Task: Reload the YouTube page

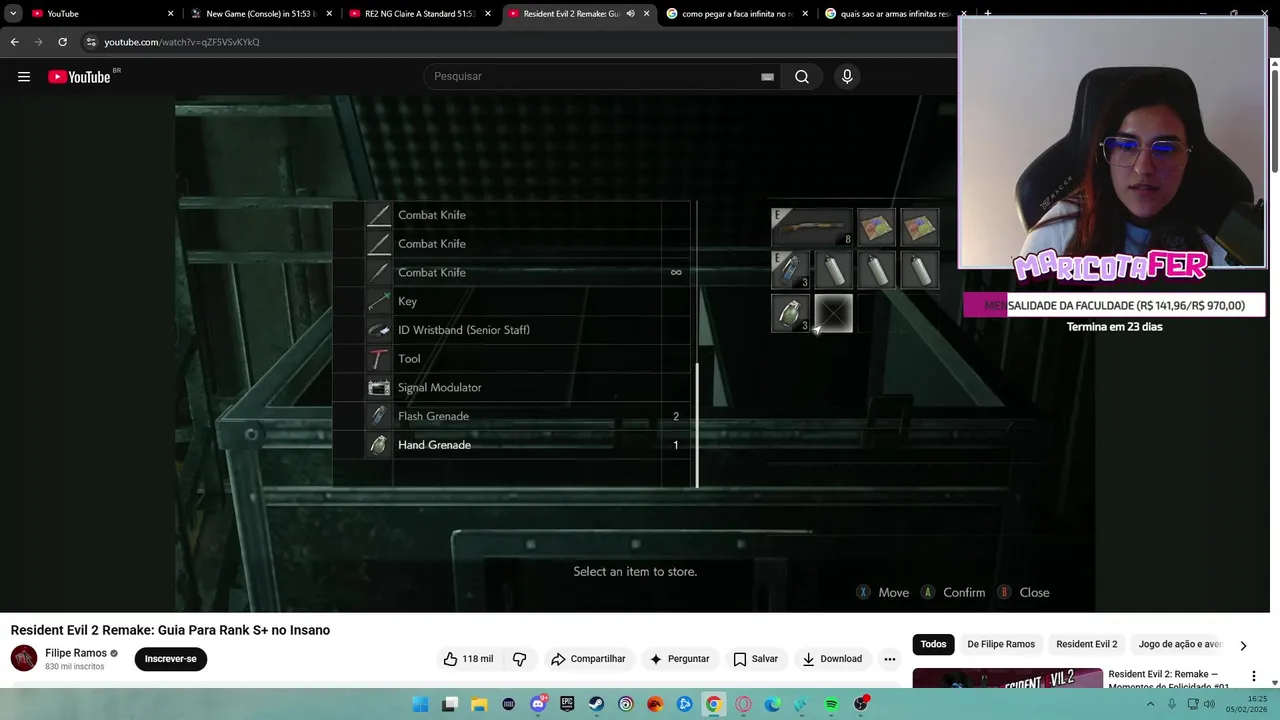Action: point(62,42)
